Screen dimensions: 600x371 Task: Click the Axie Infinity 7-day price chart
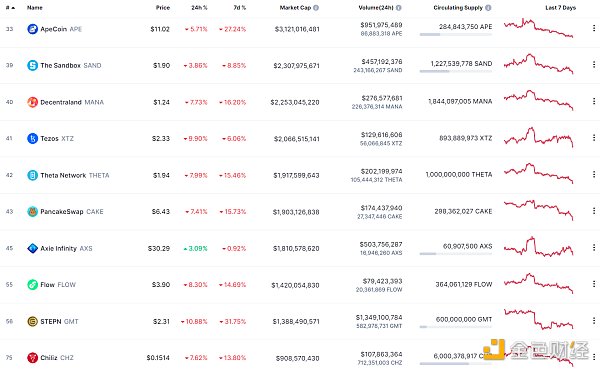click(x=538, y=247)
